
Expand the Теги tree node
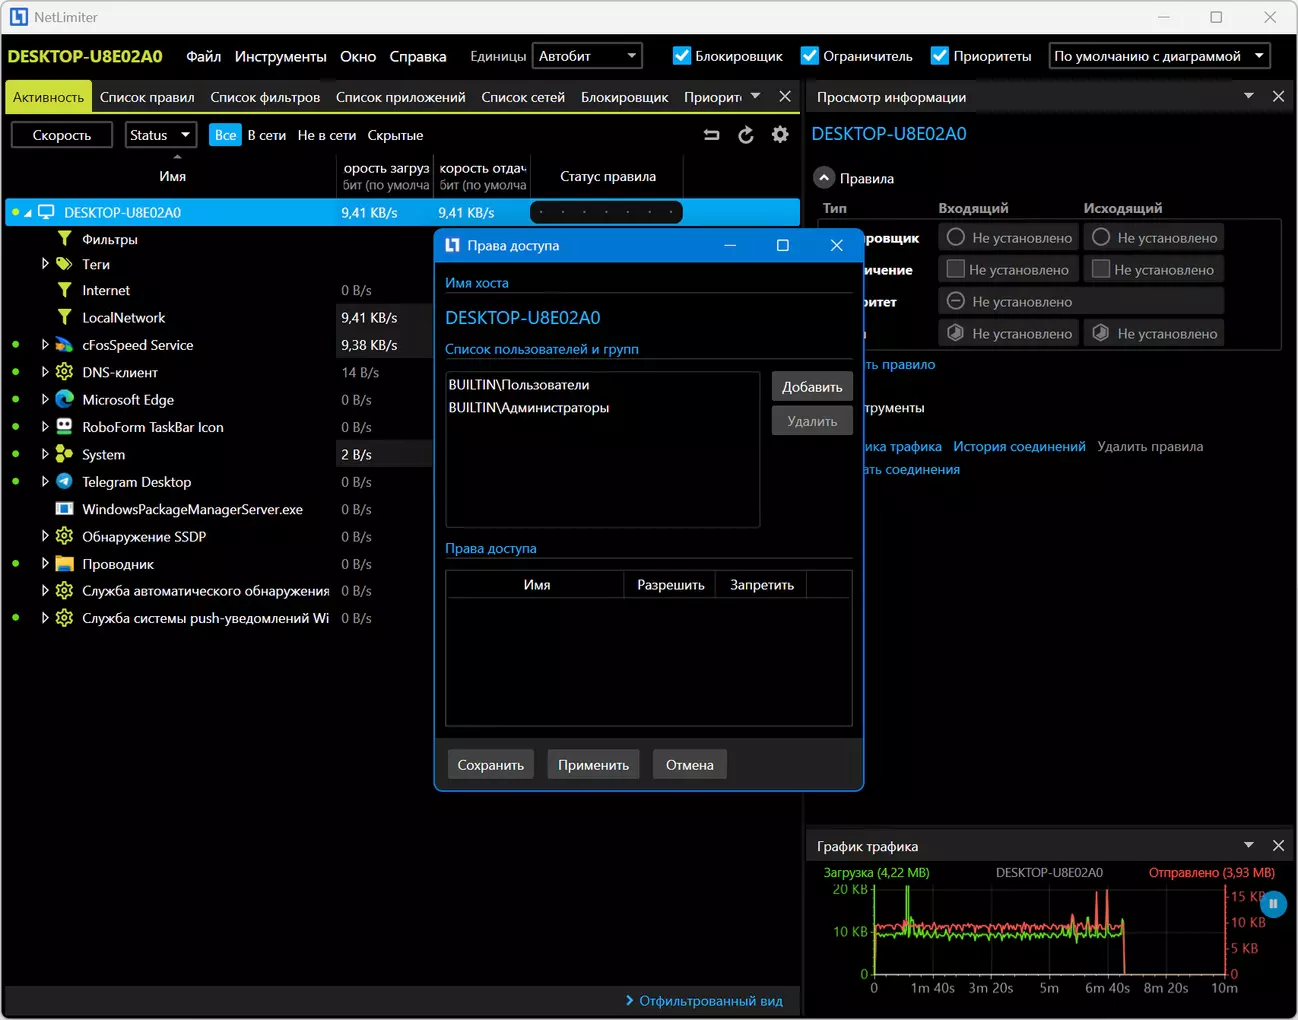pos(45,264)
